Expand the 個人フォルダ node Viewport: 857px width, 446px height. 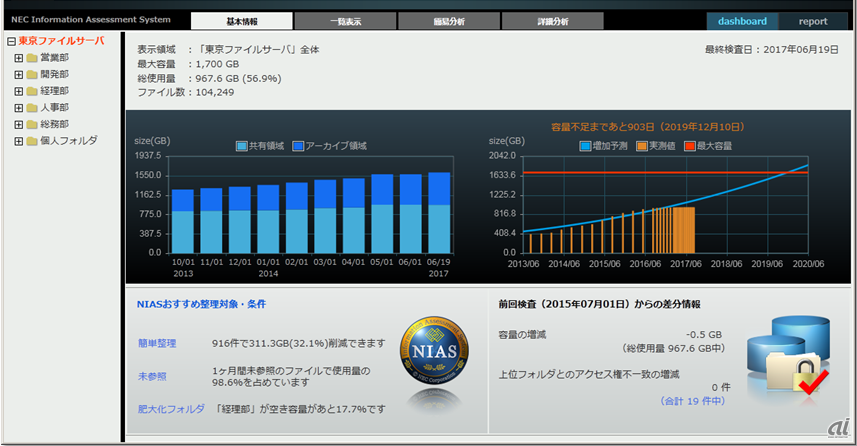pyautogui.click(x=19, y=141)
